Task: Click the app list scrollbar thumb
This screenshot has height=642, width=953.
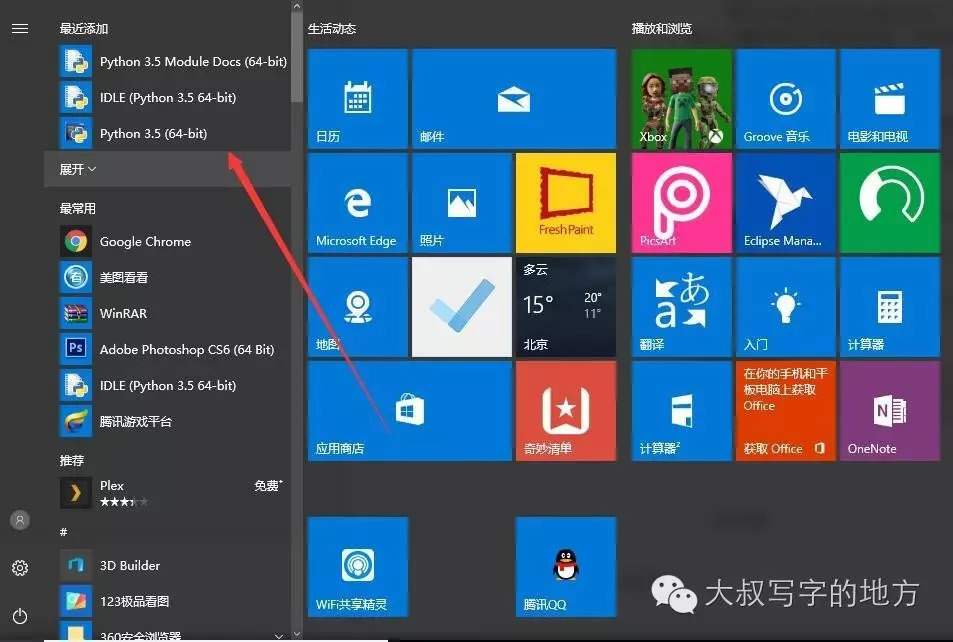Action: click(x=297, y=58)
